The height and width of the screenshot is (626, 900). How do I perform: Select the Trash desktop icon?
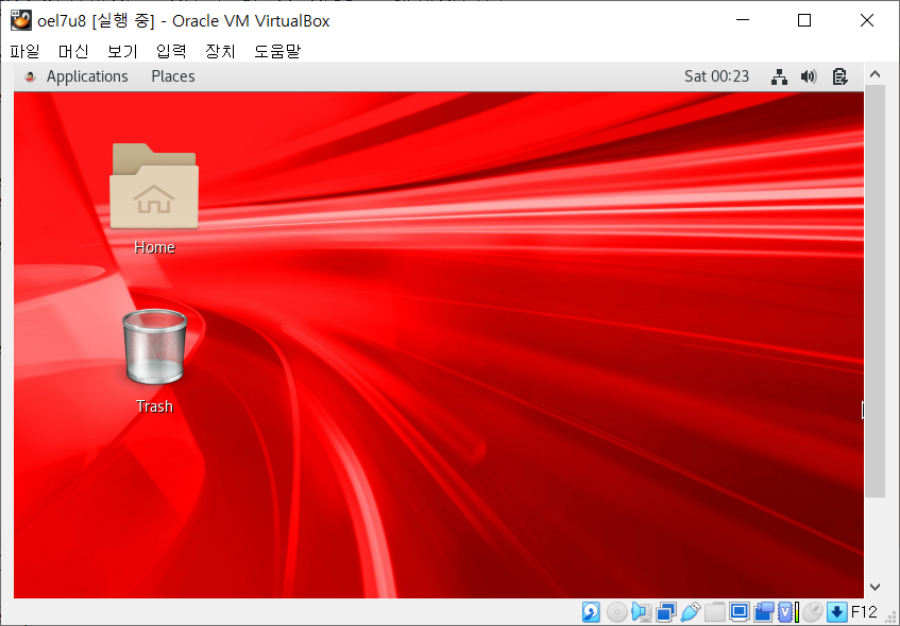154,360
